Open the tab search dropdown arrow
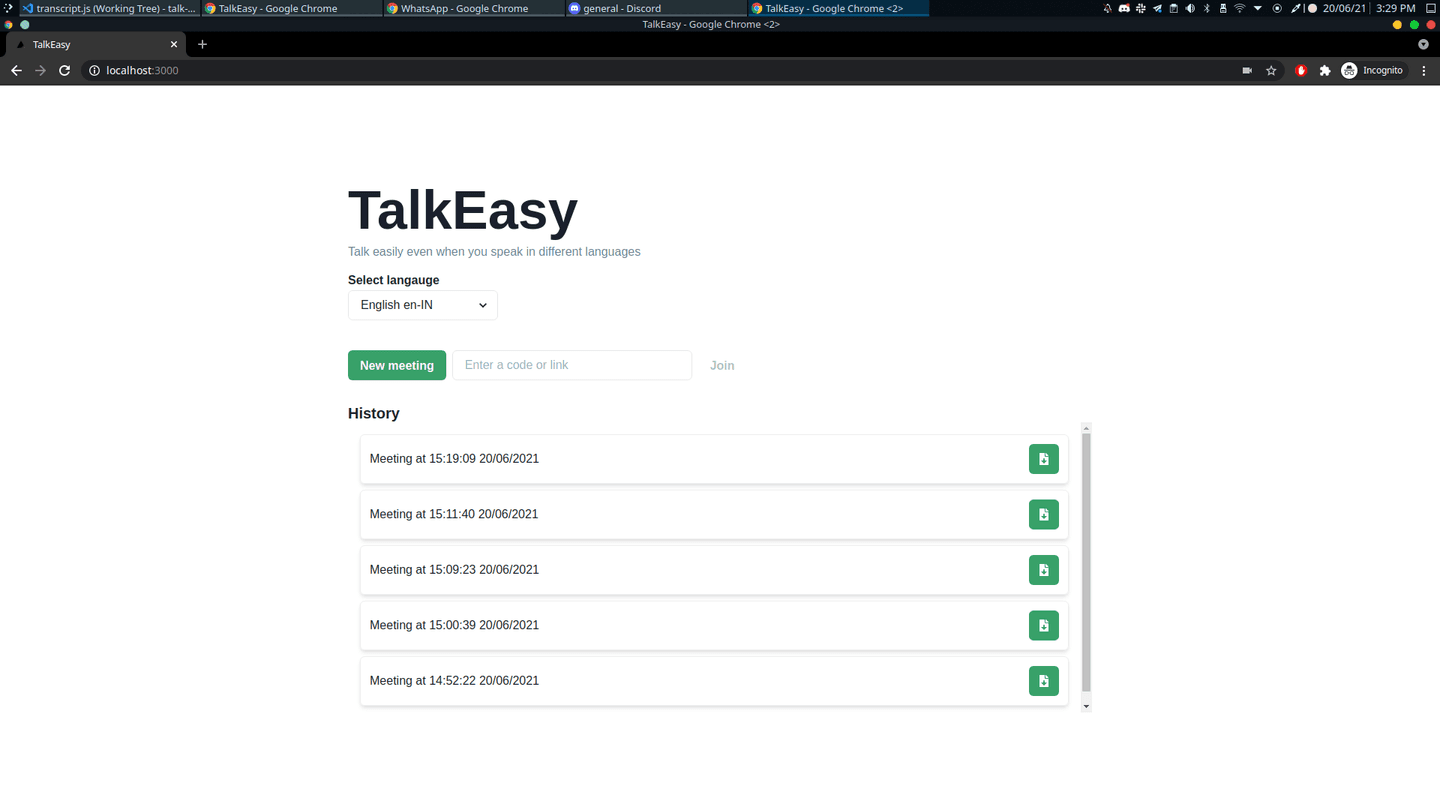The height and width of the screenshot is (810, 1440). tap(1423, 44)
